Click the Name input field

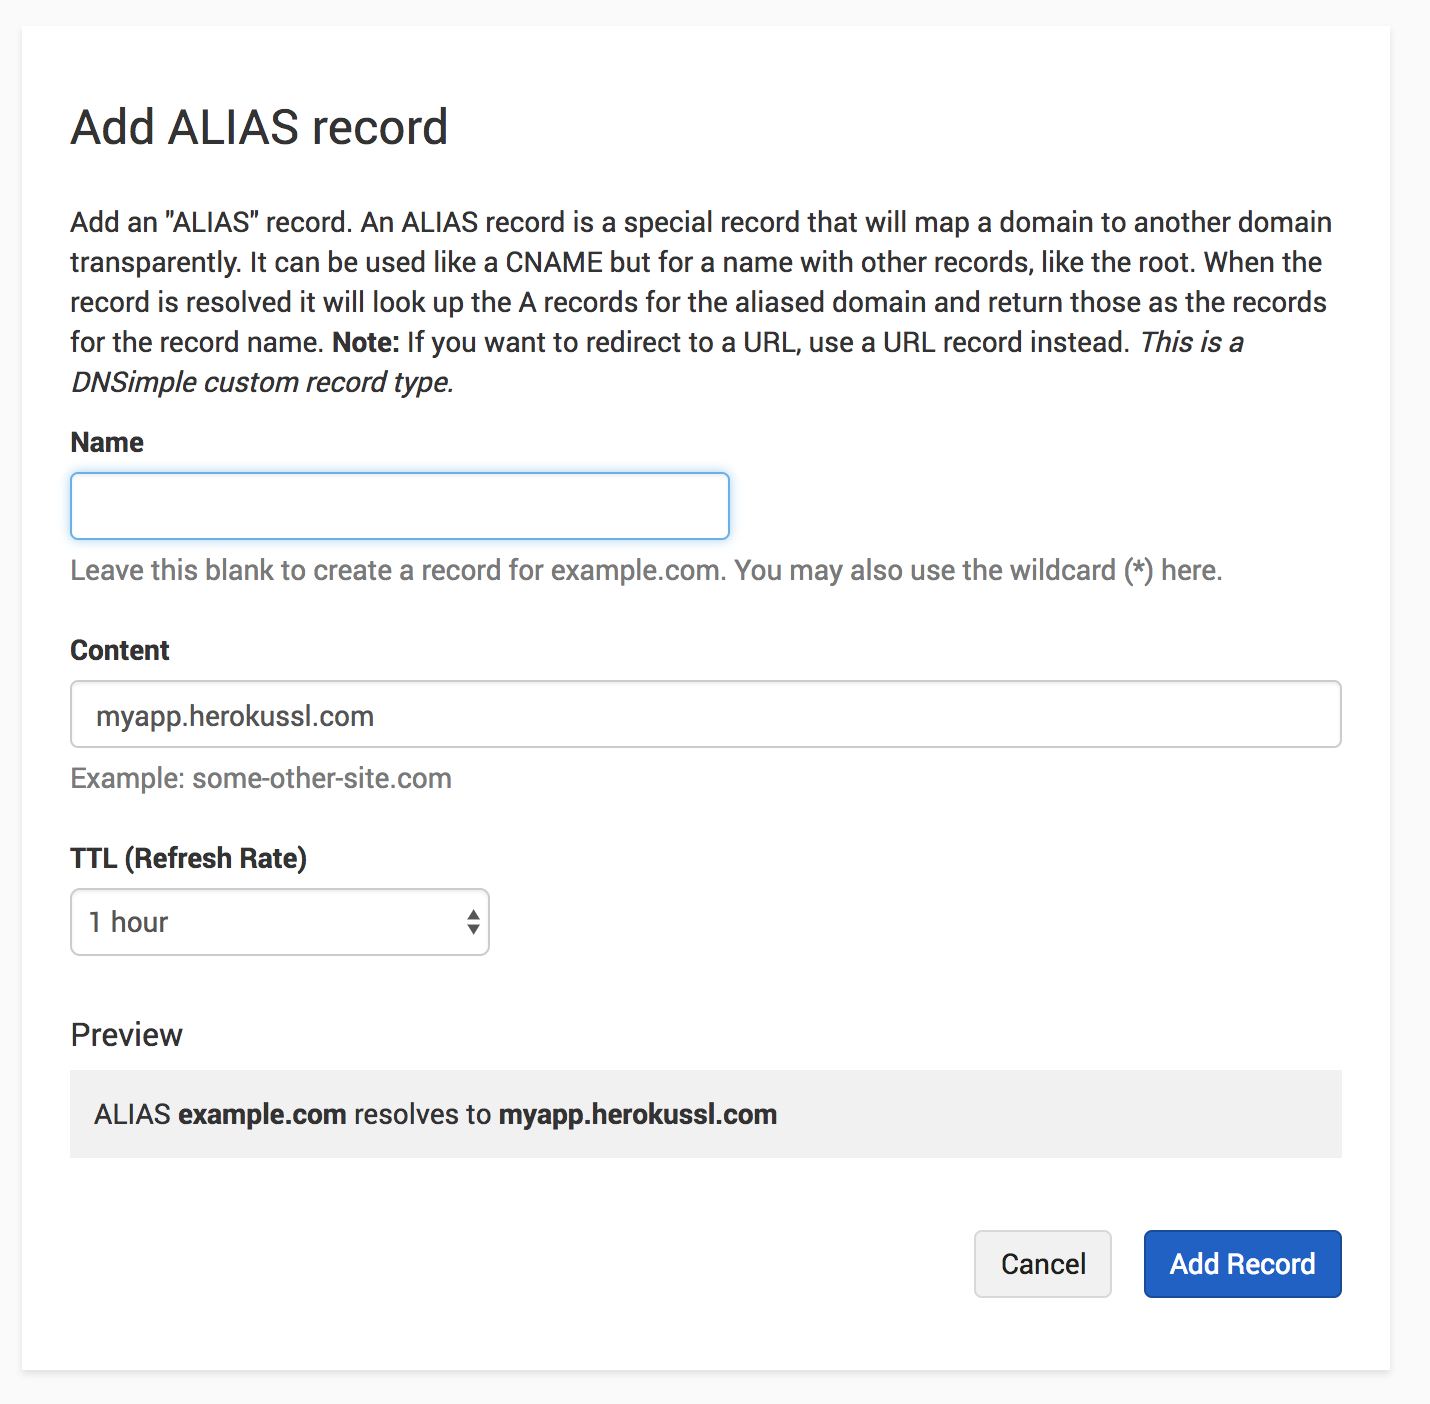pos(399,506)
